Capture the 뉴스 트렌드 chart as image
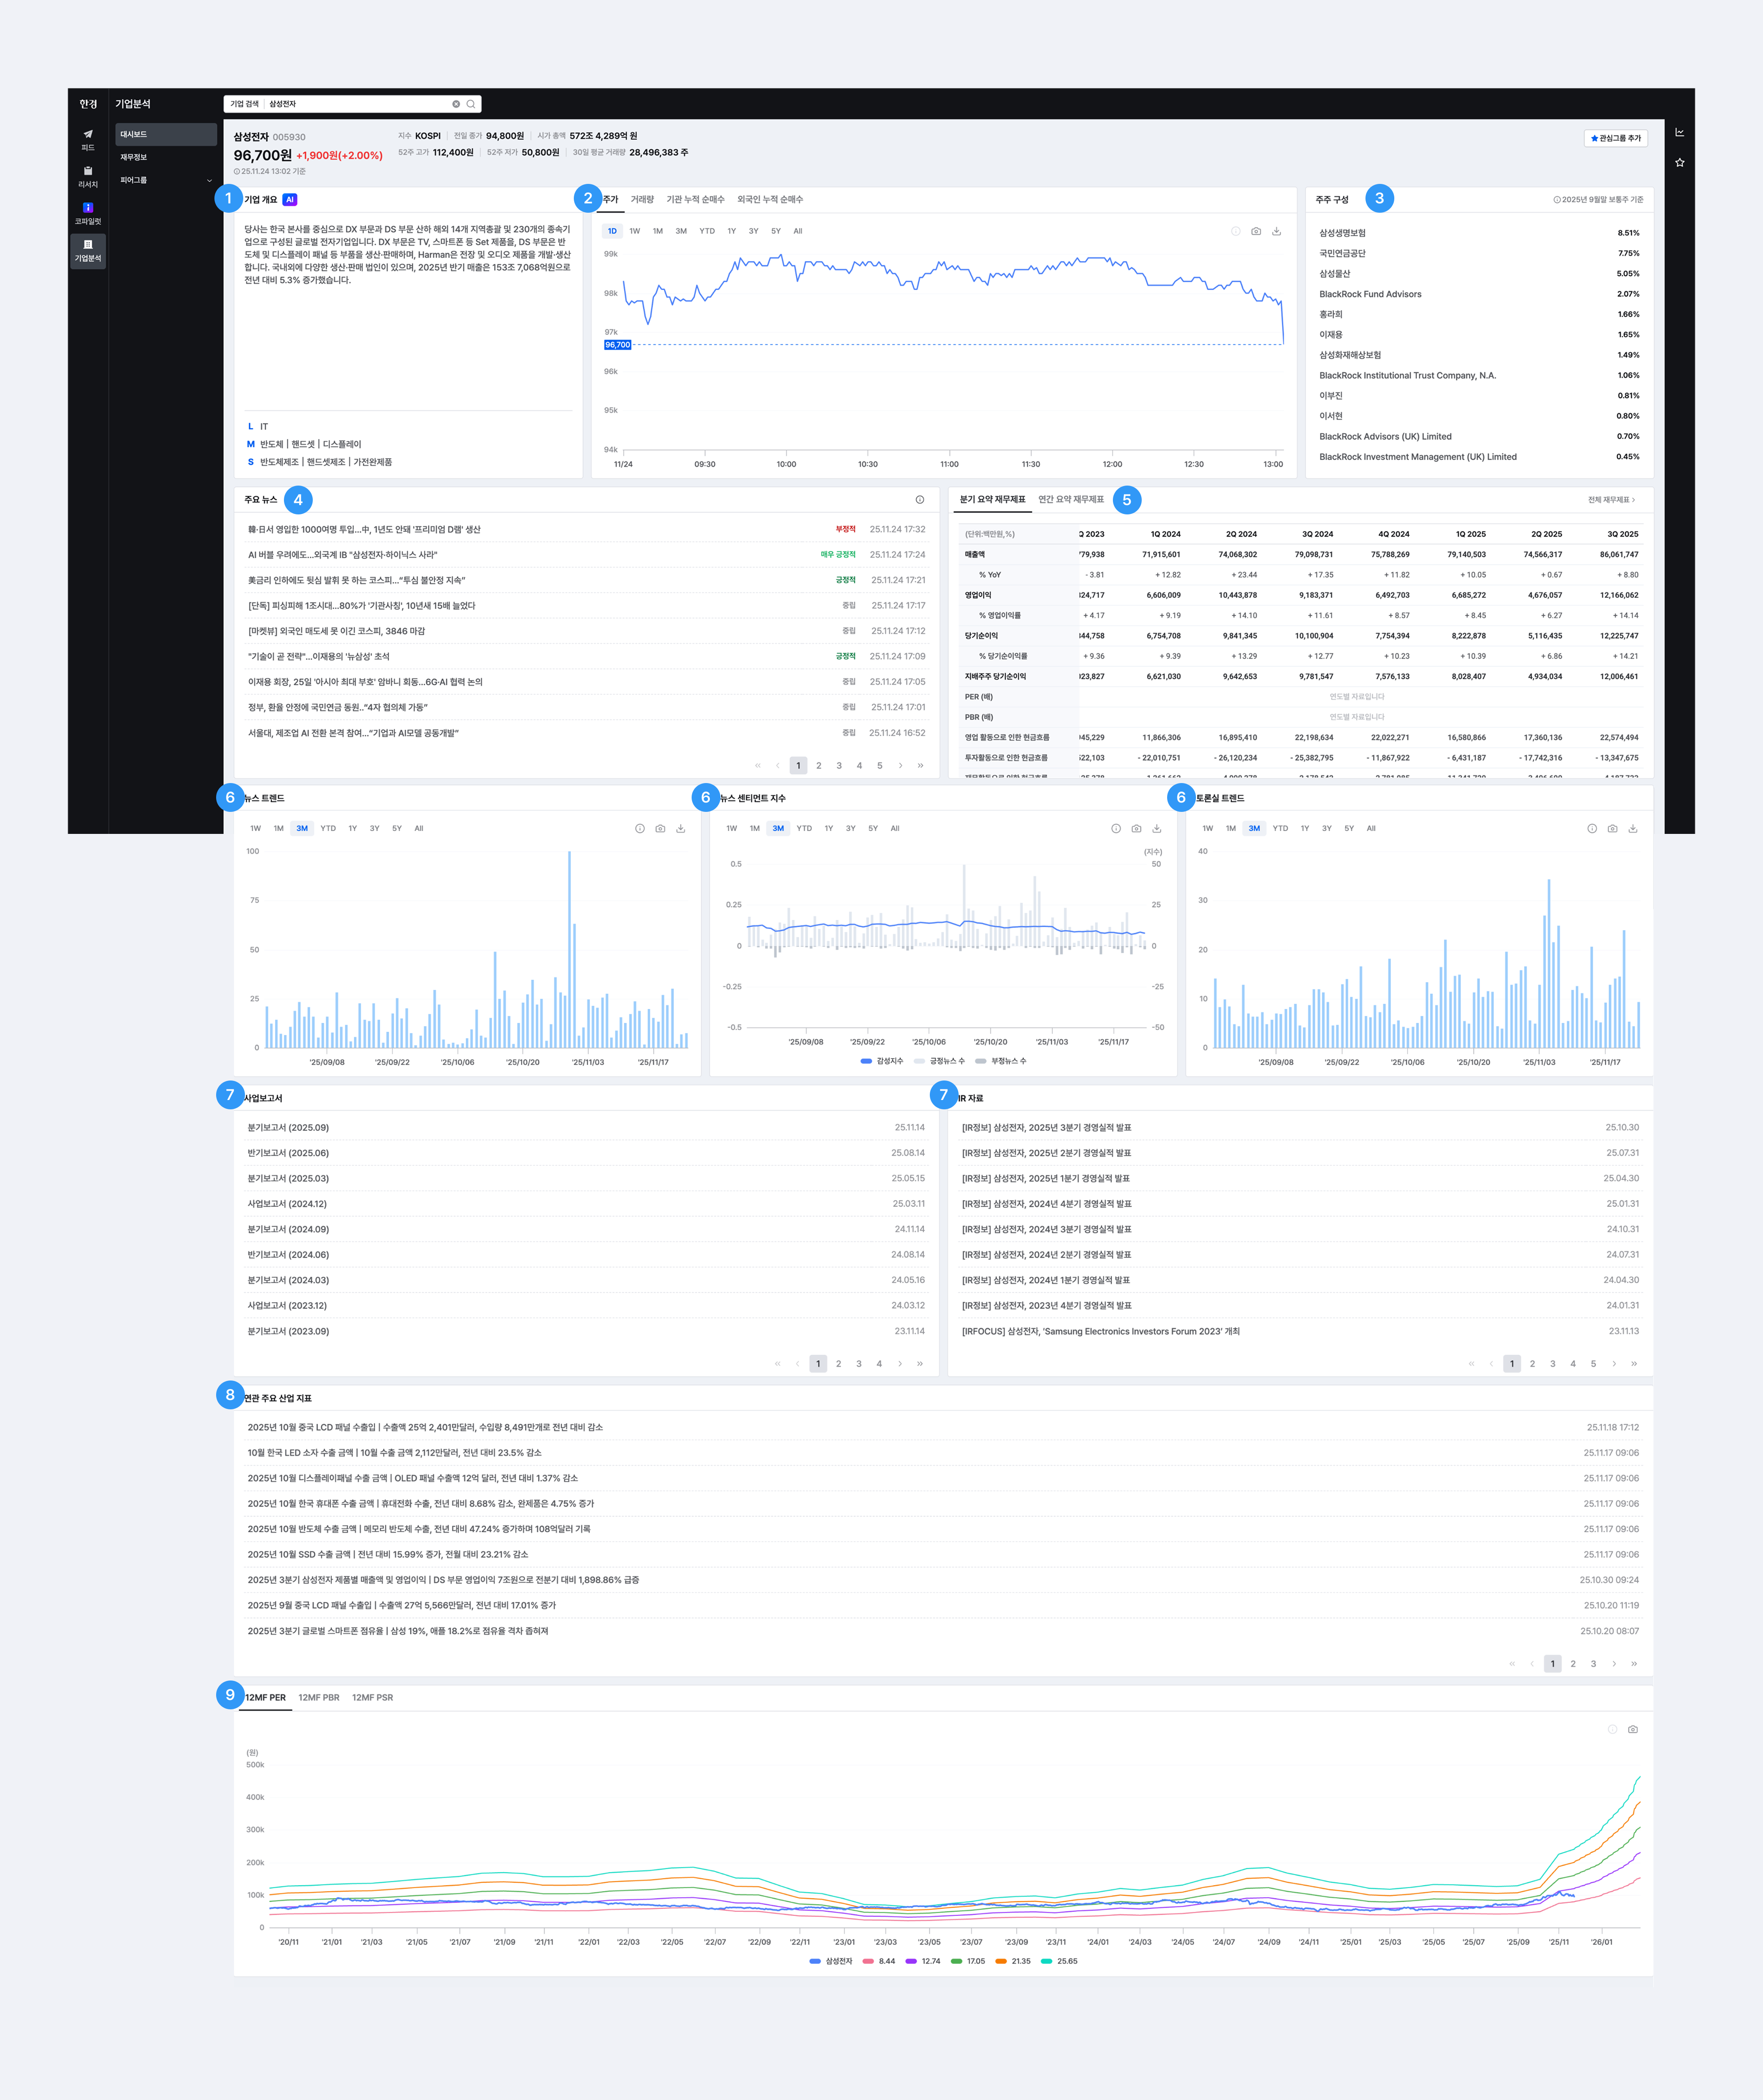The image size is (1763, 2100). click(660, 829)
